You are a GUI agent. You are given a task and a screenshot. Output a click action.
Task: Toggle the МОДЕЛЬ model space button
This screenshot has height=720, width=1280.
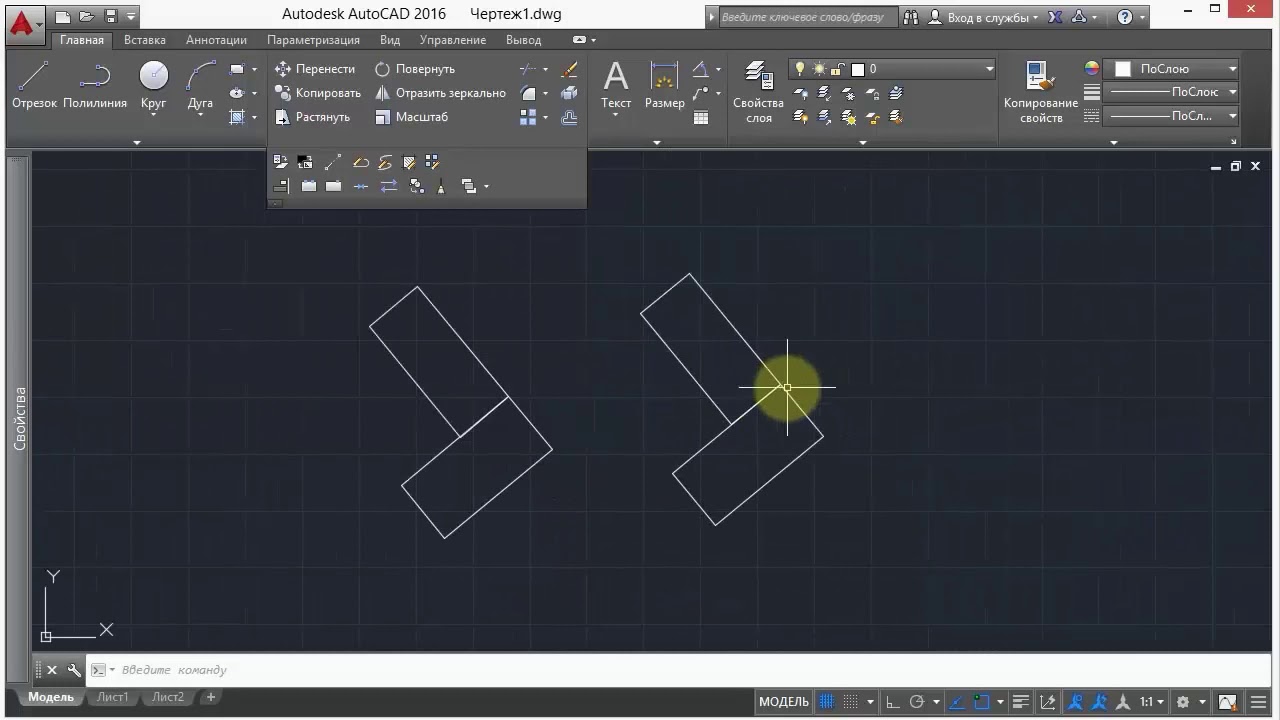(x=784, y=702)
